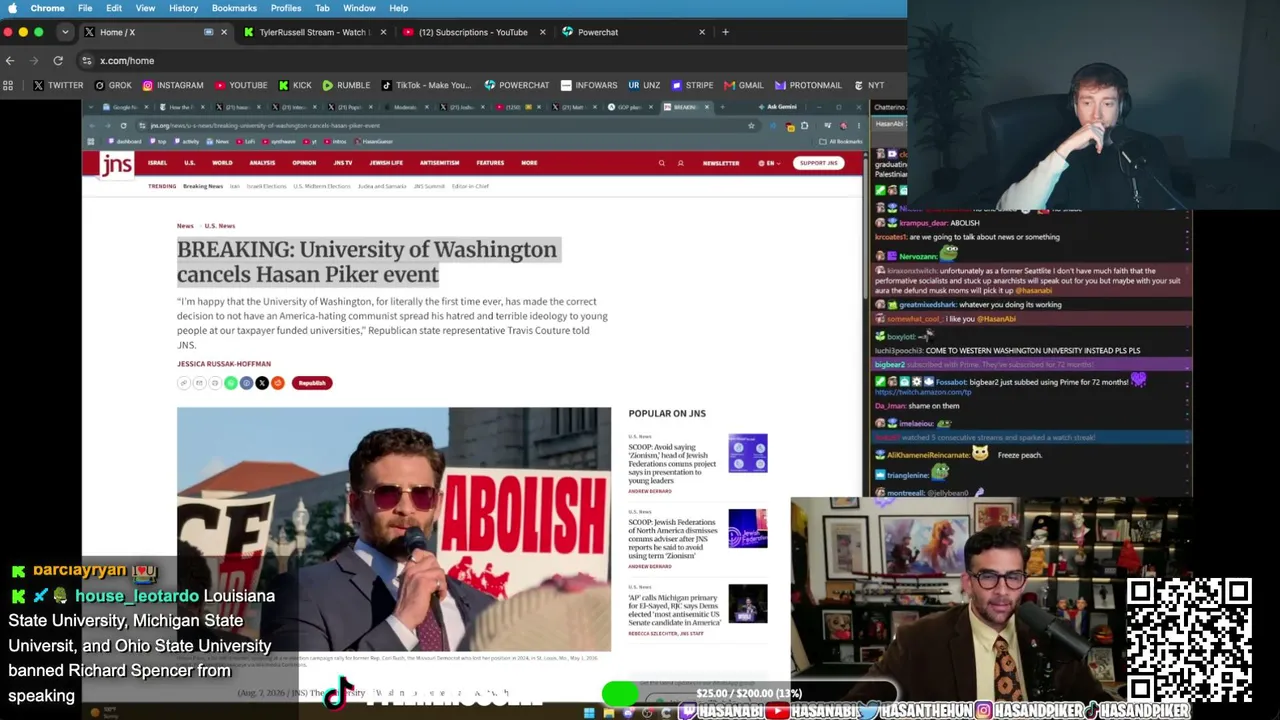Open the TWITTER bookmark
The width and height of the screenshot is (1280, 720).
tap(58, 85)
